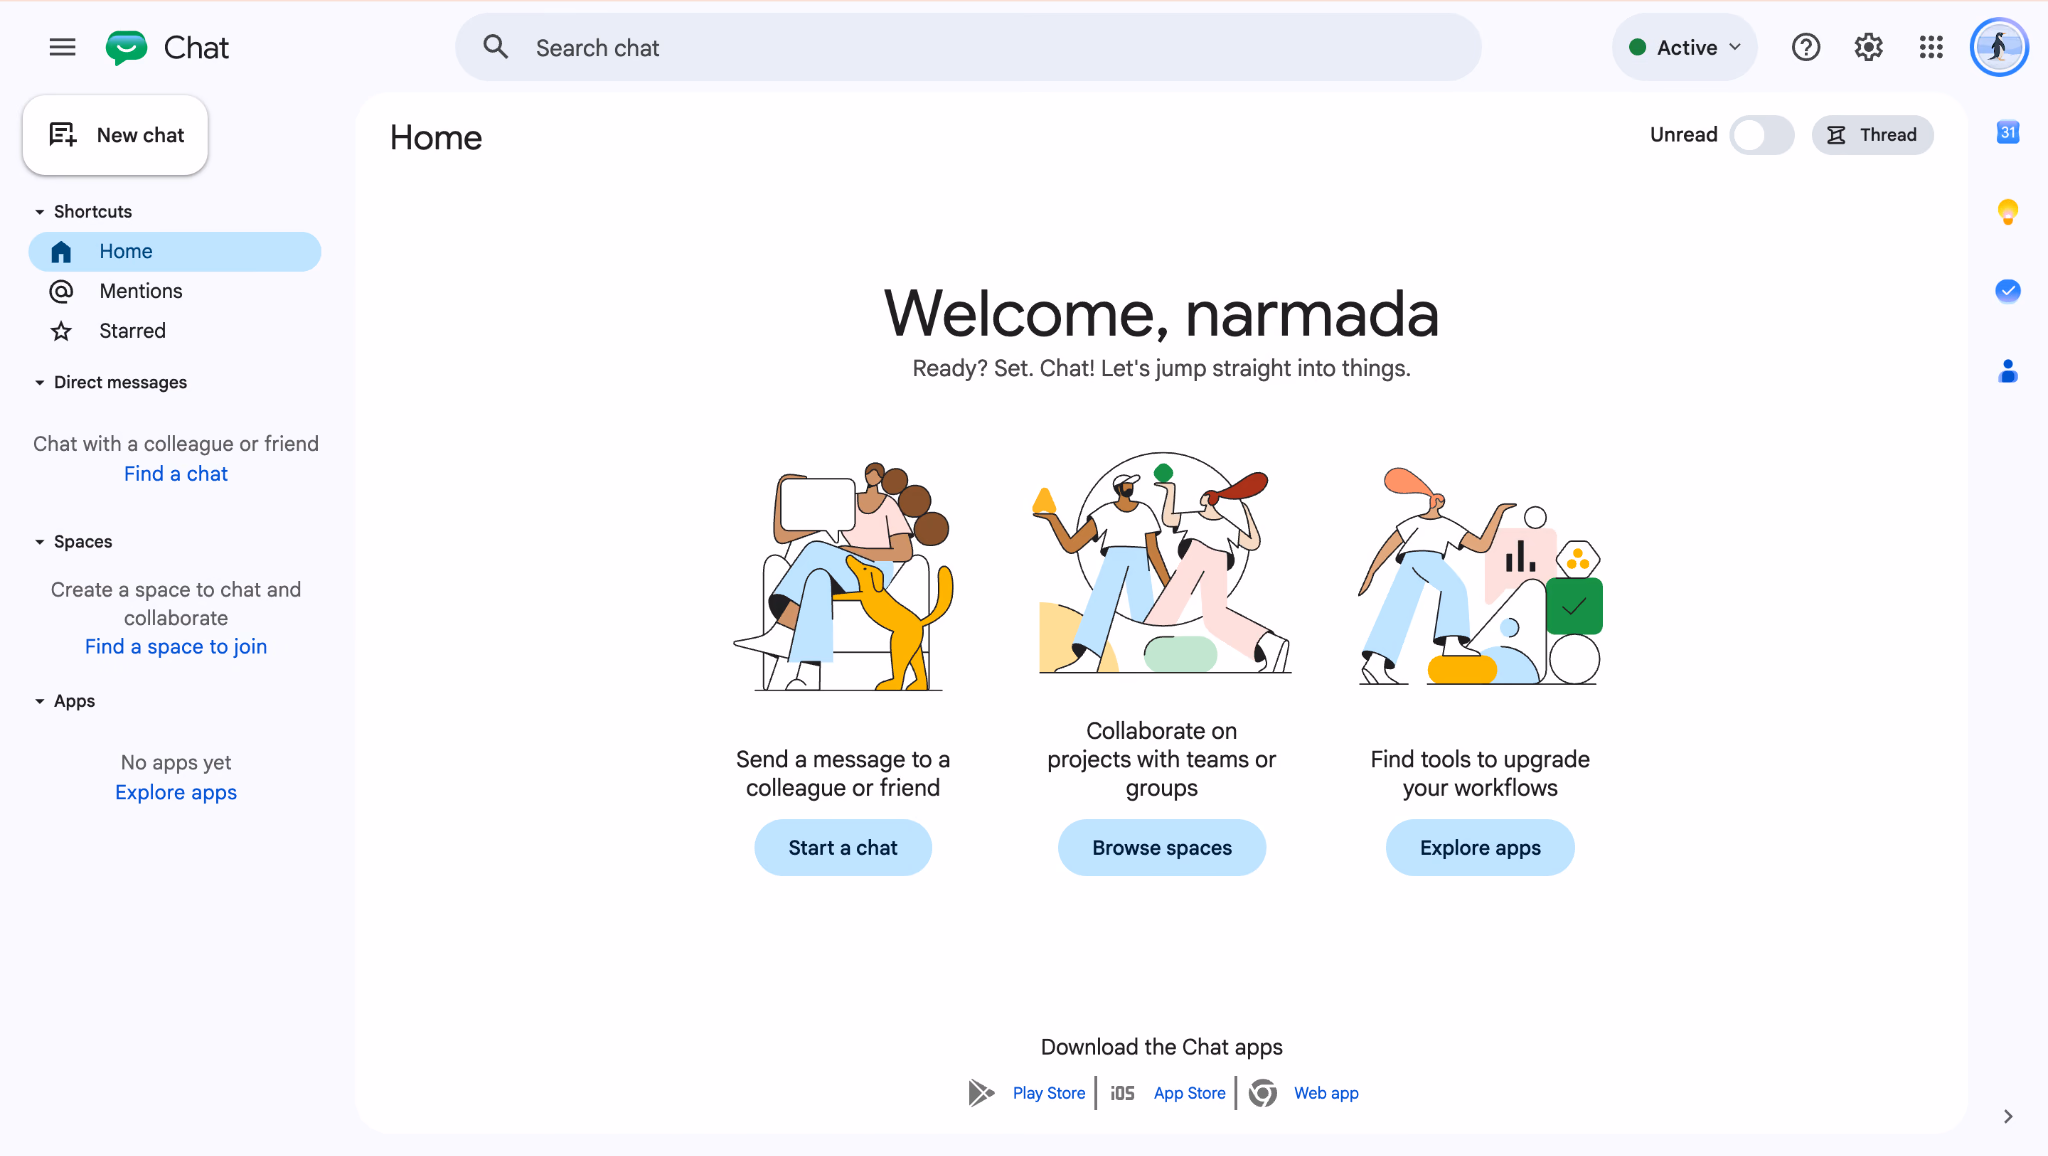Screen dimensions: 2048x1156
Task: Collapse the Shortcuts section
Action: pos(40,212)
